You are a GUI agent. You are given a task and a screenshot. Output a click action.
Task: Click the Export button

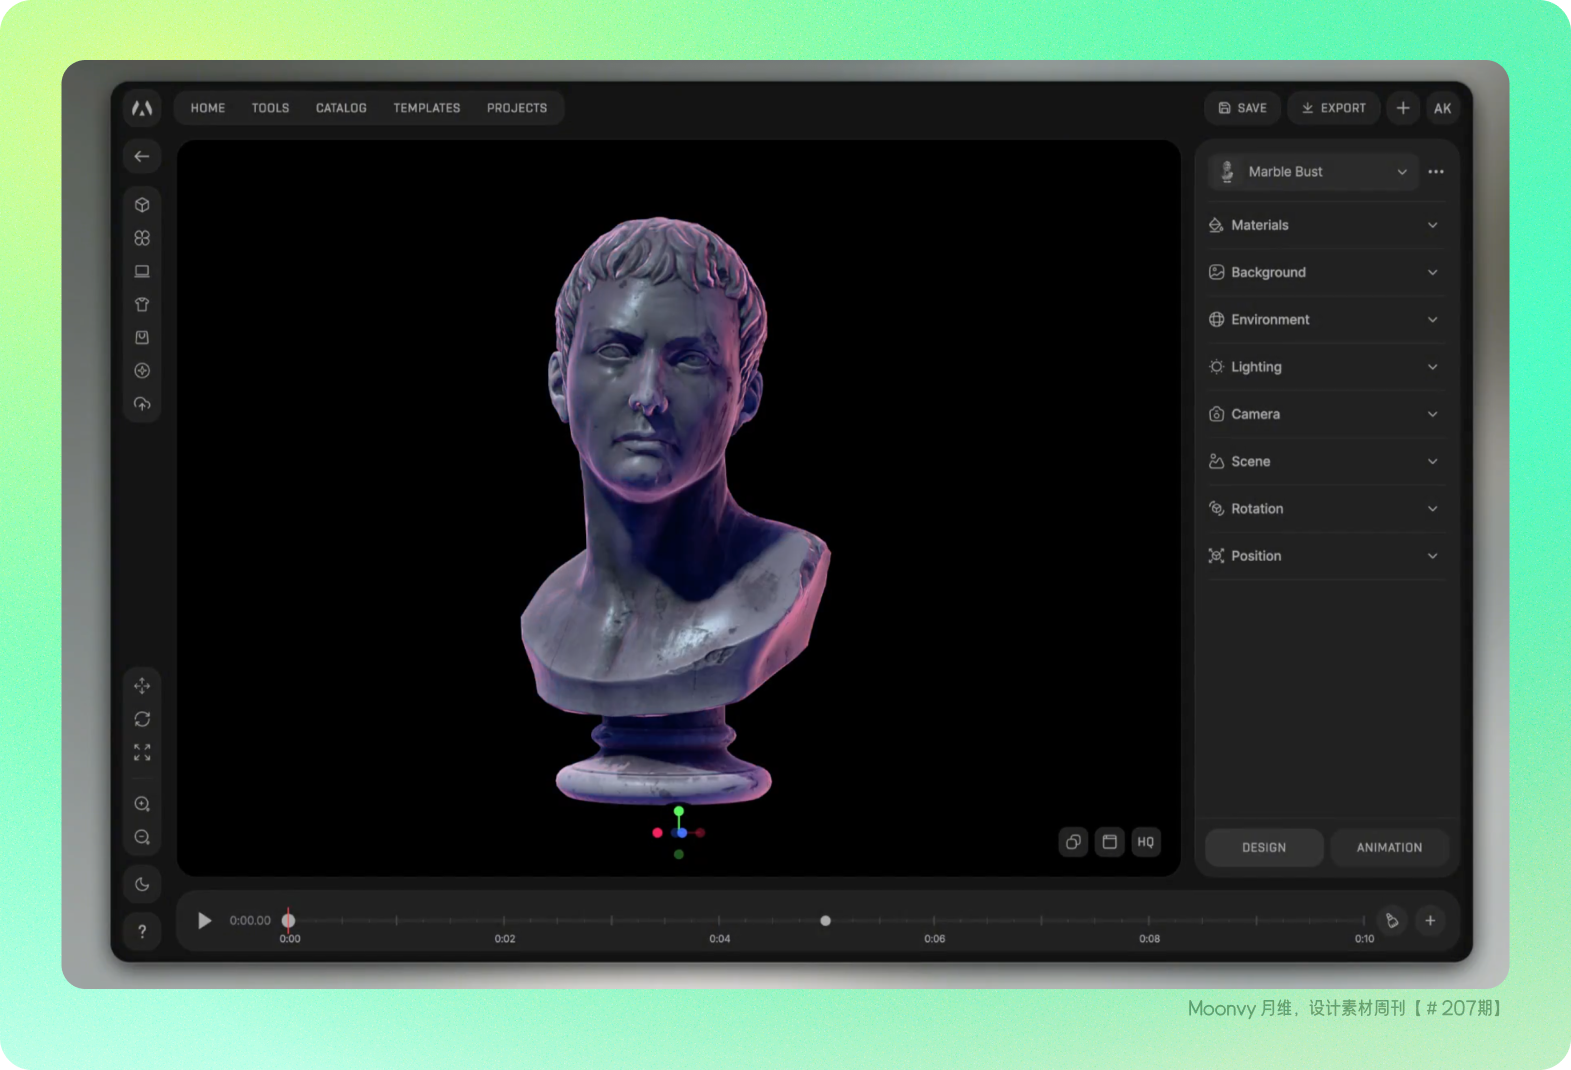[1333, 108]
